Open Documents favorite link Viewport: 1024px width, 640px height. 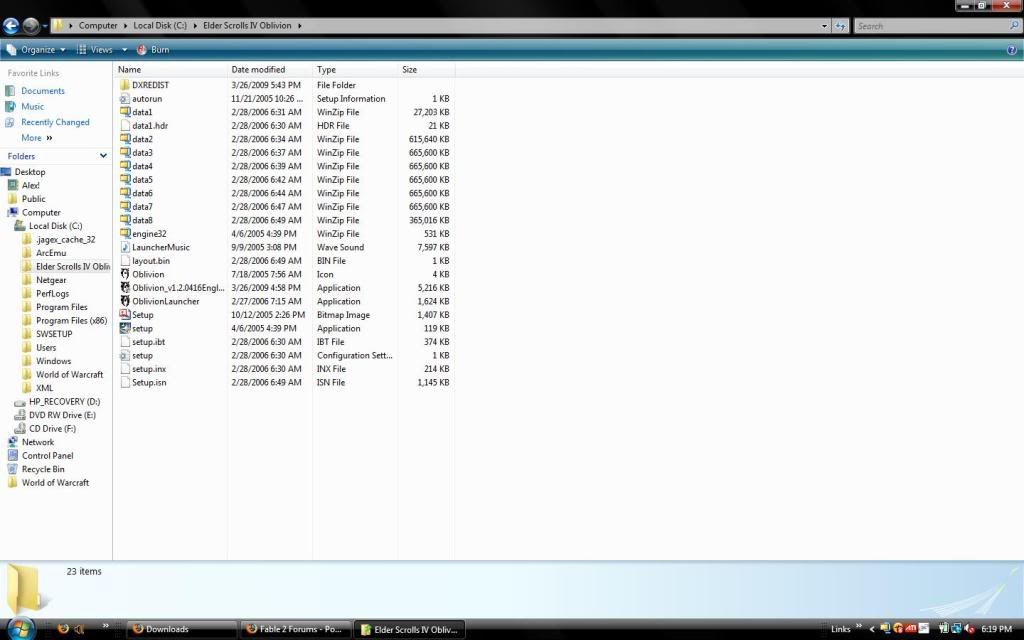[x=42, y=91]
